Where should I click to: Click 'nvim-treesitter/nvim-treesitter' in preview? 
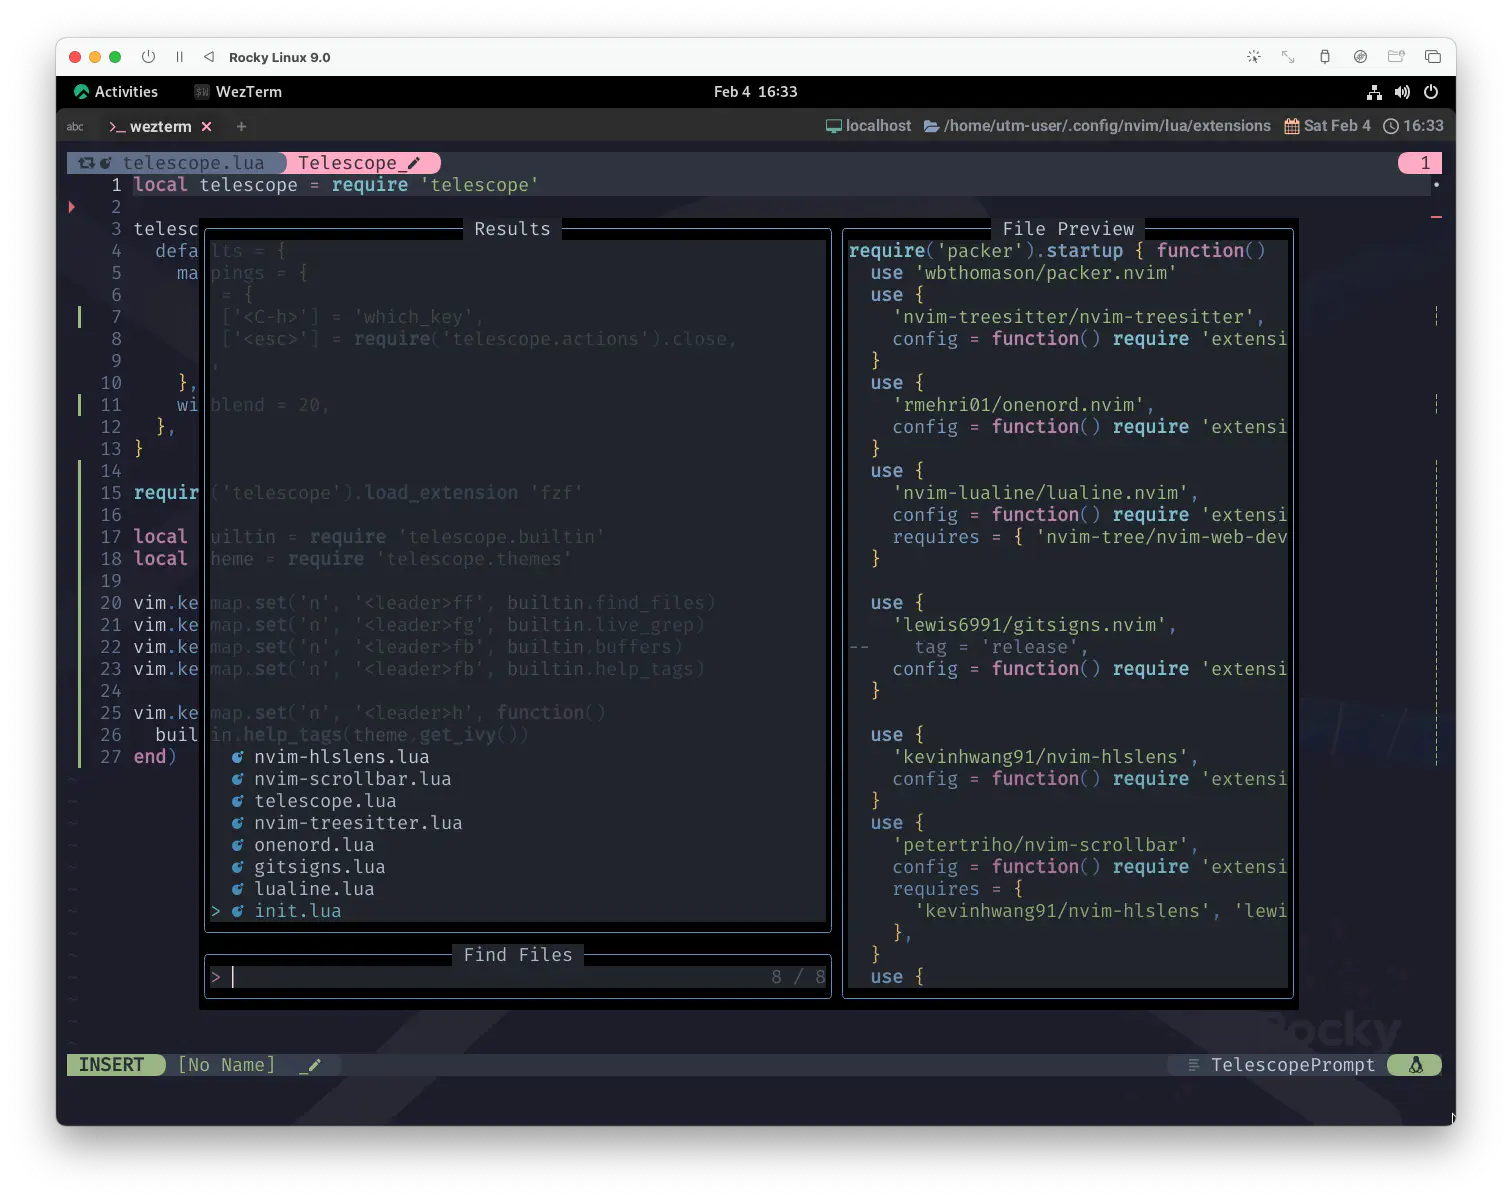click(x=1073, y=317)
